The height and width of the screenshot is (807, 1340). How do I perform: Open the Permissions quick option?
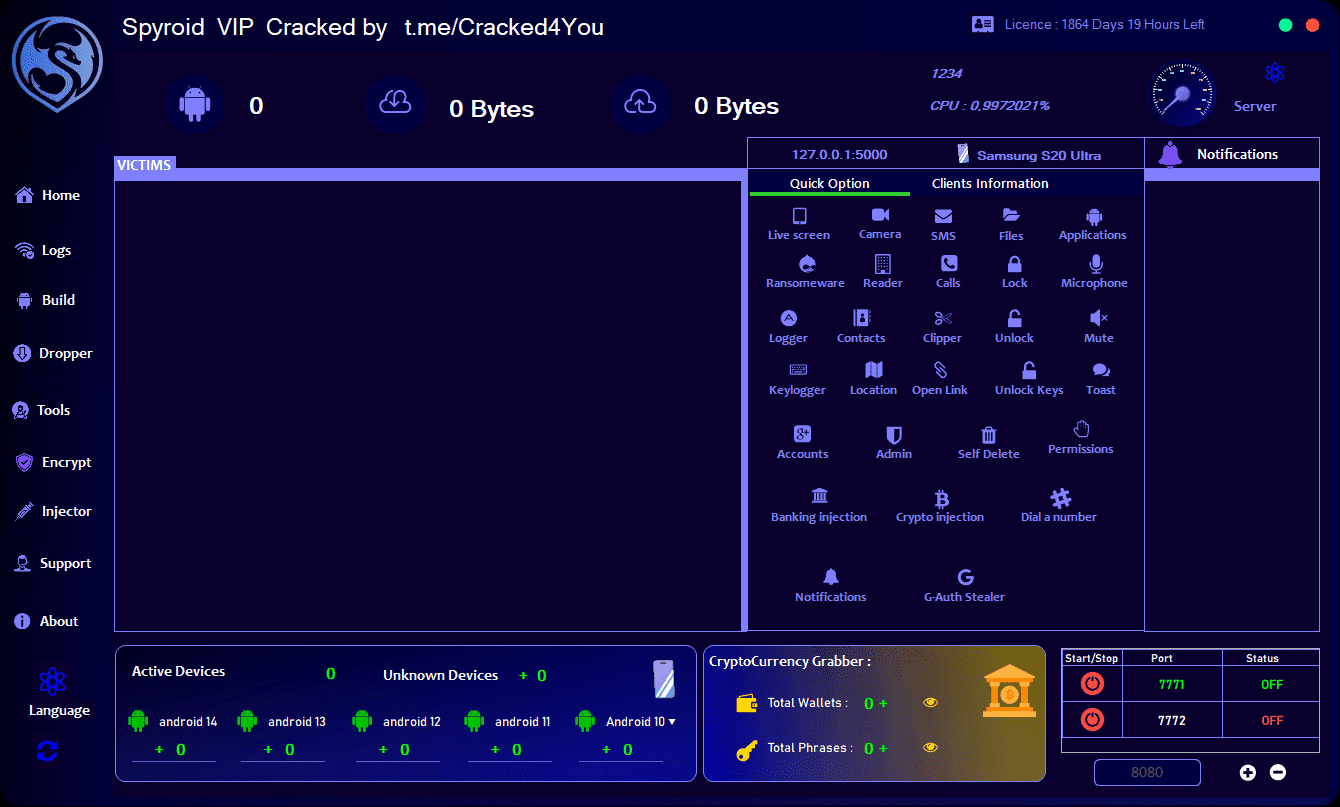click(1081, 438)
